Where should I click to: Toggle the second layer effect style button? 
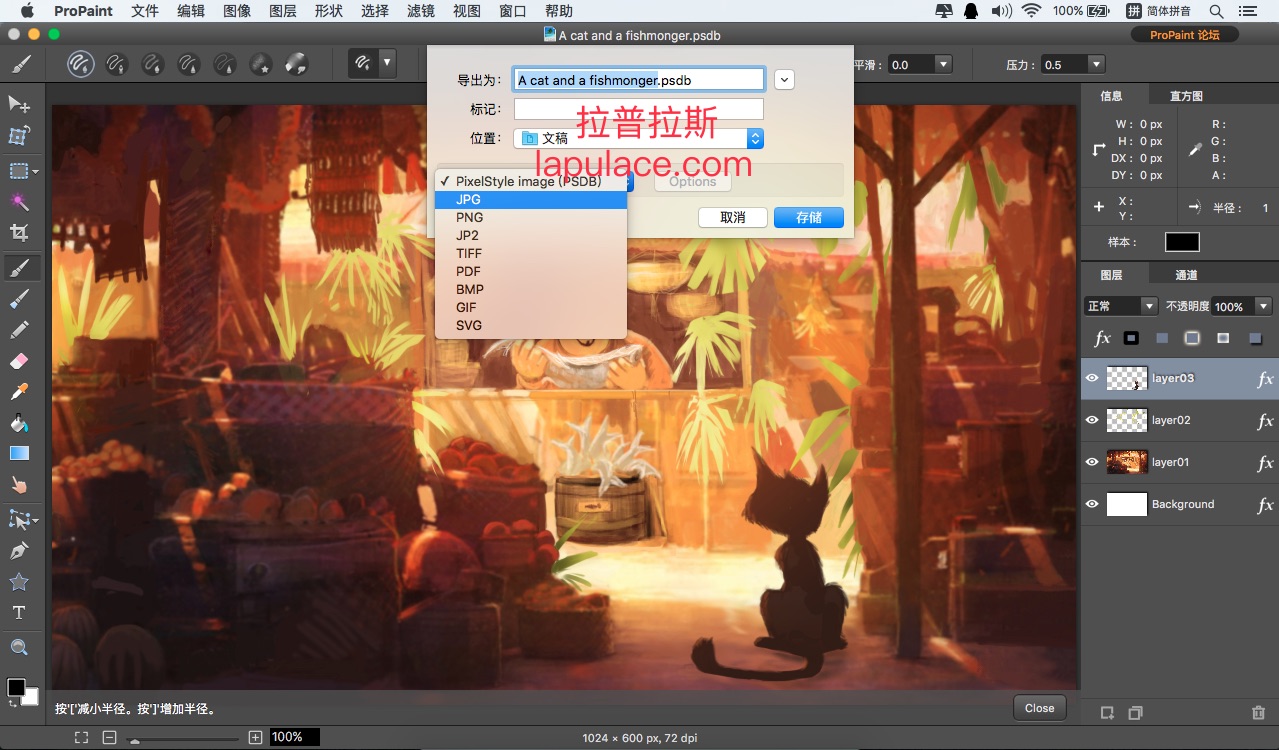pos(1162,338)
